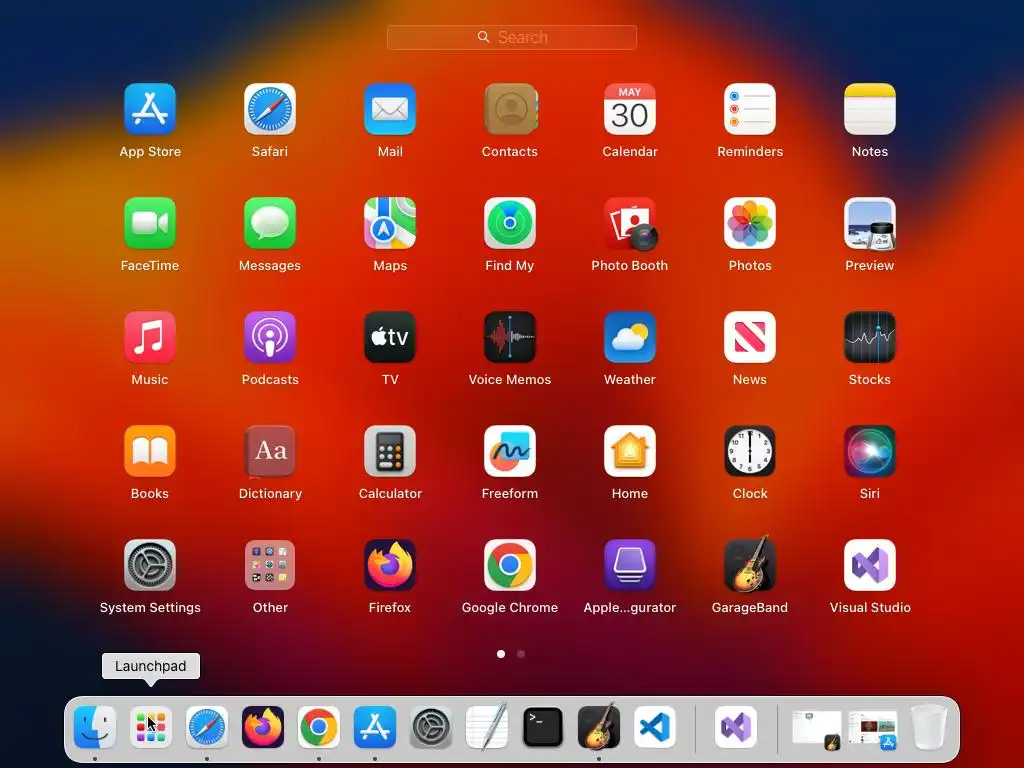Viewport: 1024px width, 768px height.
Task: Open the Messages app
Action: coord(270,223)
